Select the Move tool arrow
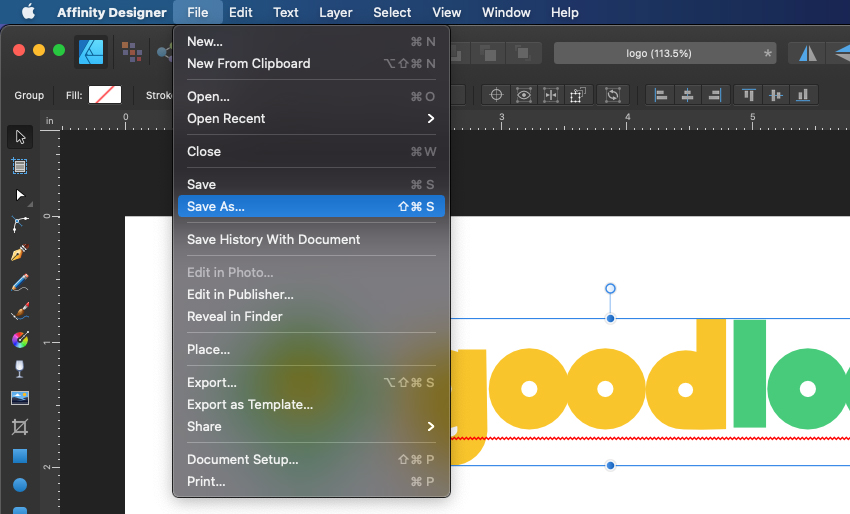850x514 pixels. click(x=20, y=137)
